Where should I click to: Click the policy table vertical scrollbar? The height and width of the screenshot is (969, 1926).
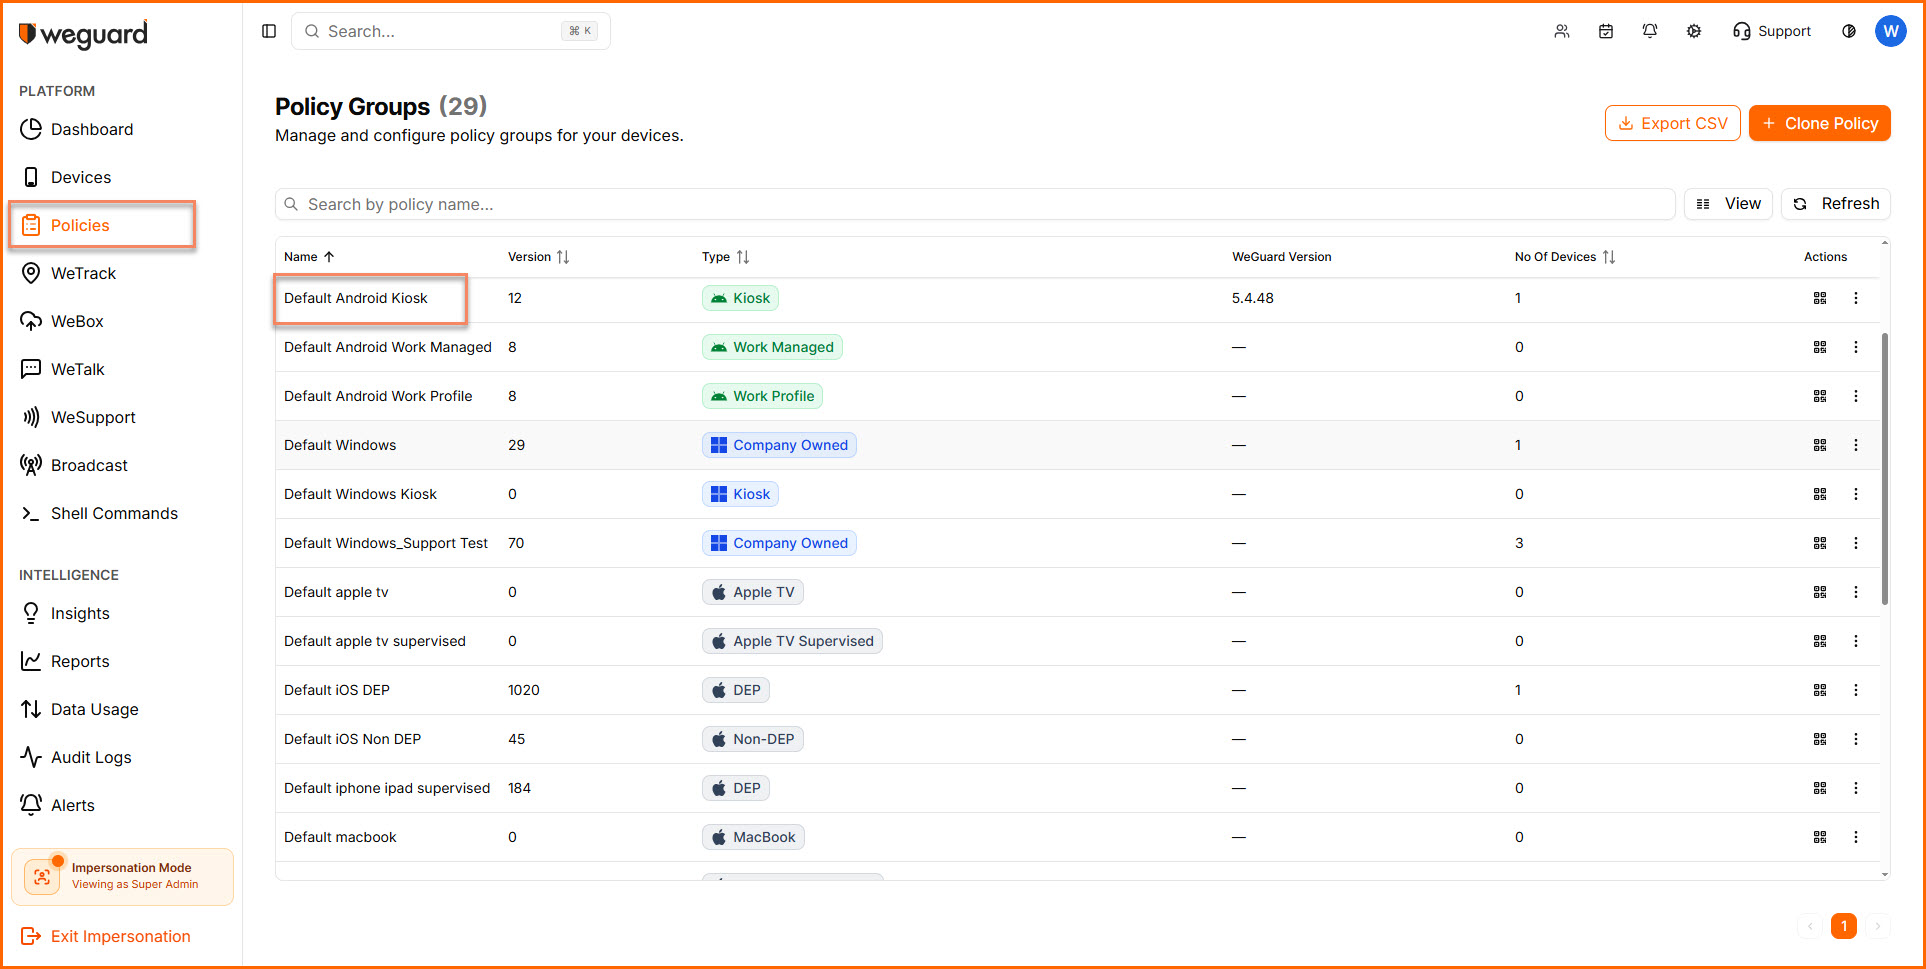[1885, 468]
